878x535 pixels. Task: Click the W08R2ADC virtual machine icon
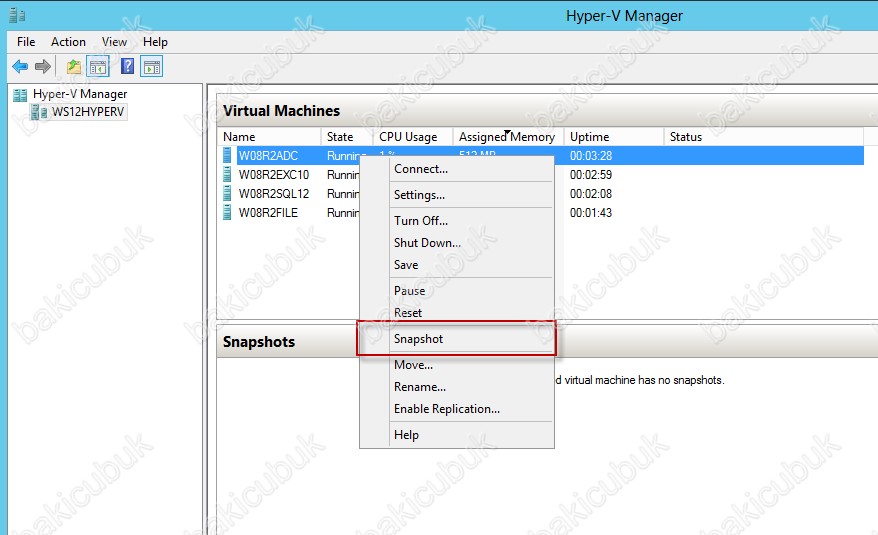(227, 155)
